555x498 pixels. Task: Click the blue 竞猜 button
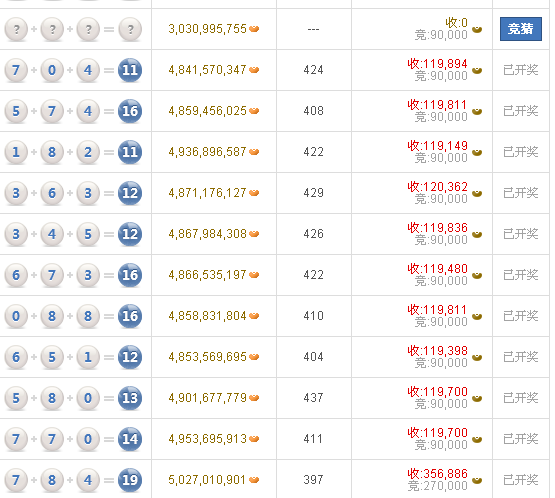tap(520, 29)
